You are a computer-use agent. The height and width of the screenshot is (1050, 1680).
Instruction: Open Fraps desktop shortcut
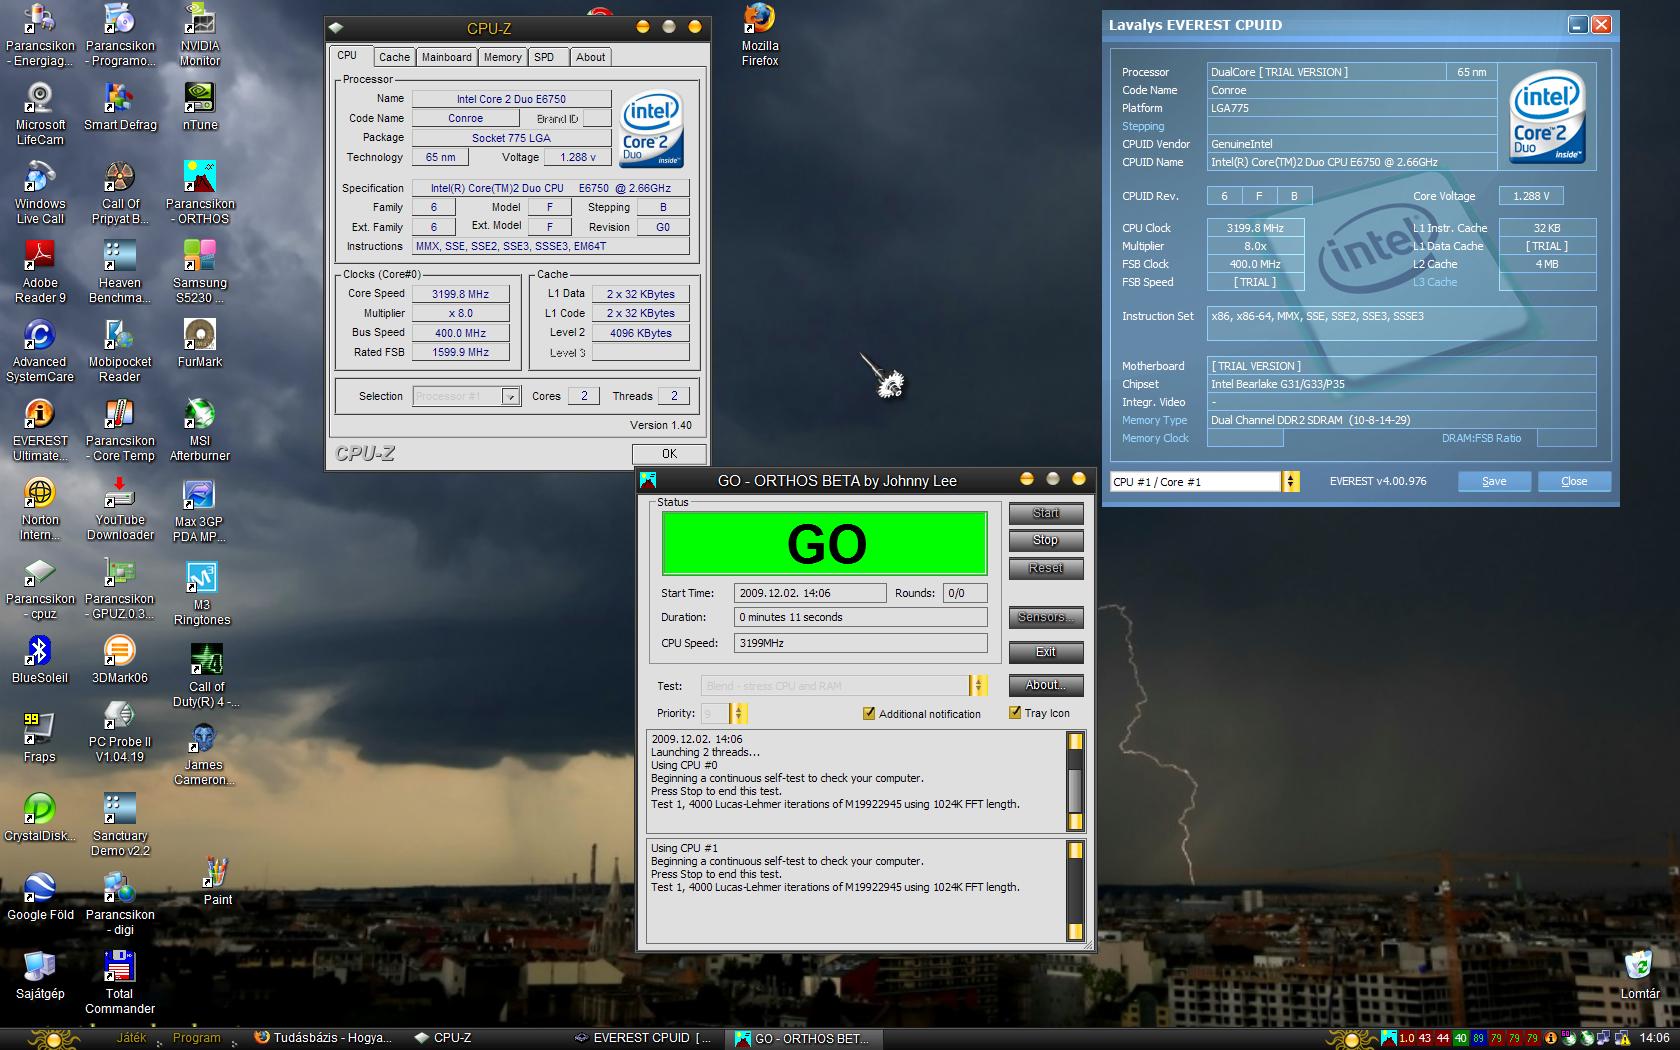pyautogui.click(x=40, y=738)
